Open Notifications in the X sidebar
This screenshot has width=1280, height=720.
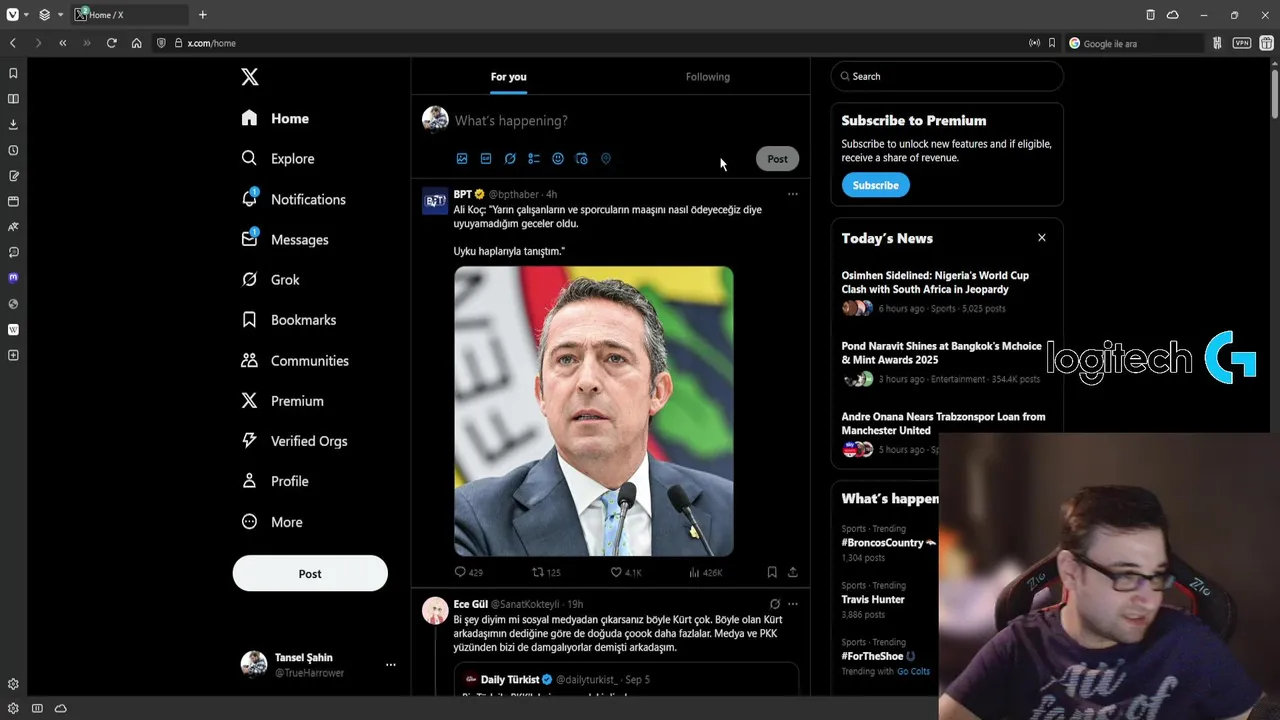coord(294,199)
